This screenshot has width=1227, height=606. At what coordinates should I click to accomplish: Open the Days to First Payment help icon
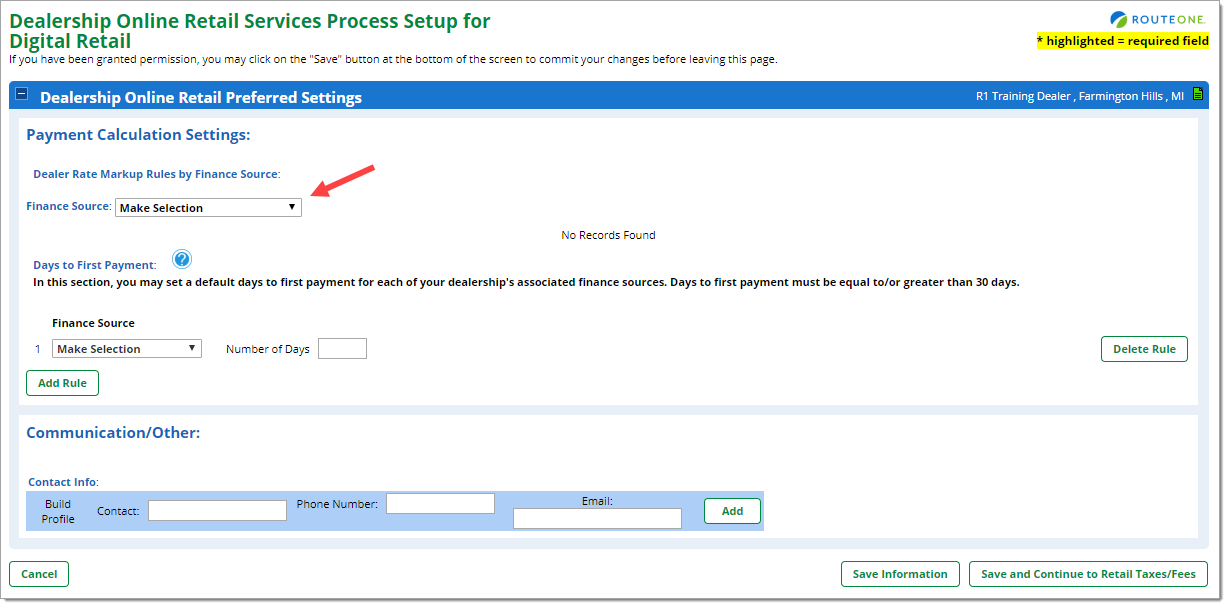[181, 260]
